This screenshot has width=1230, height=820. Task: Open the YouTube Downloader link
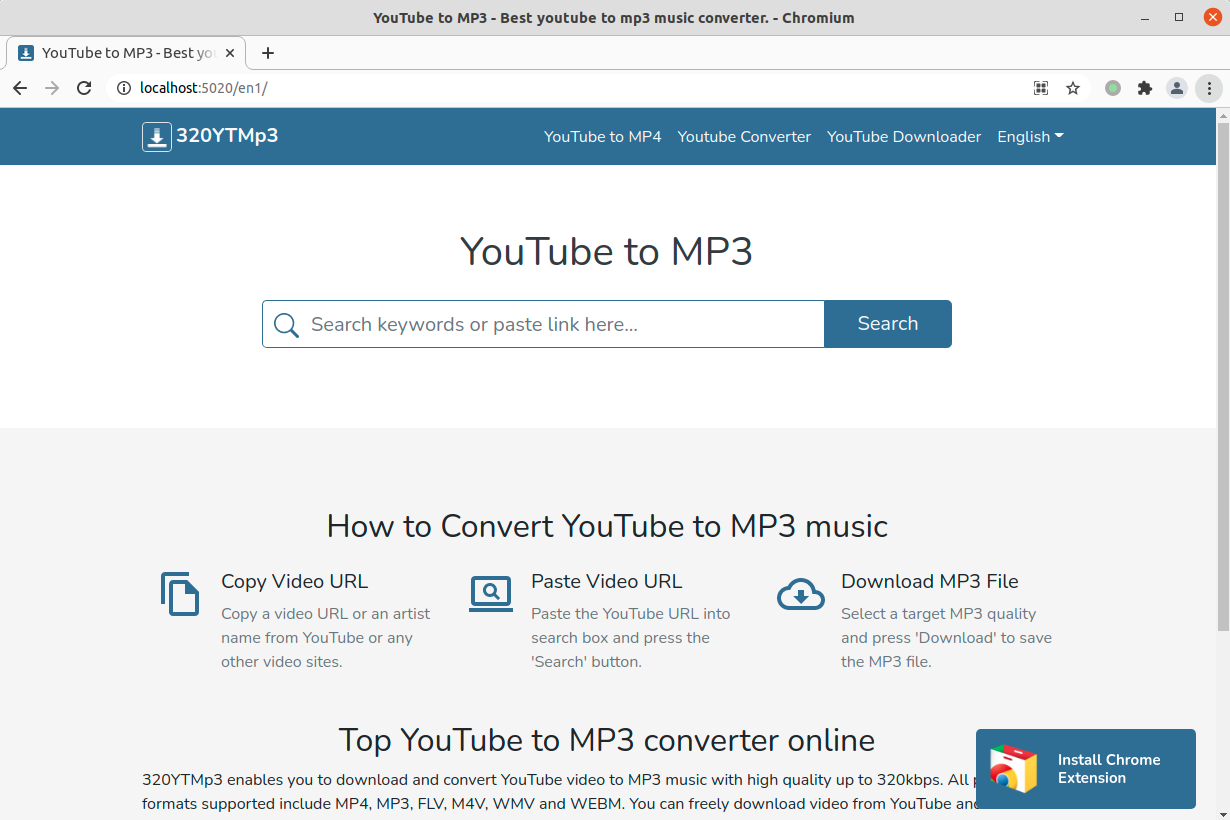pos(903,136)
